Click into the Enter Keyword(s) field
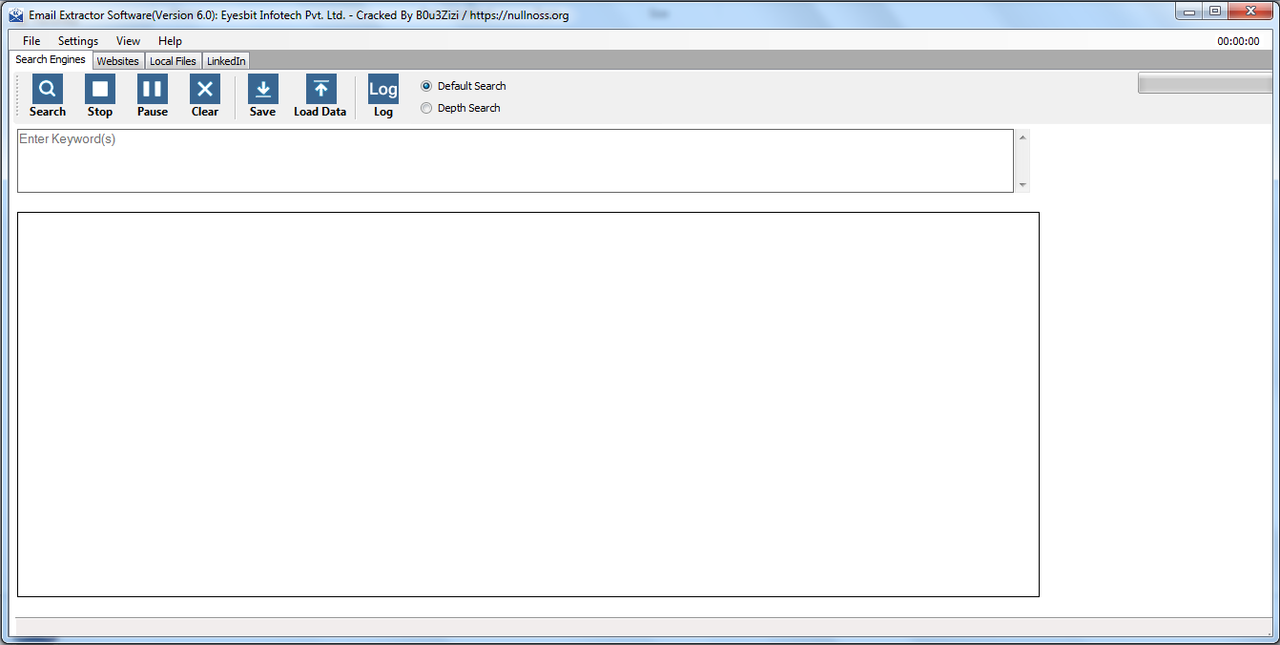 click(515, 160)
